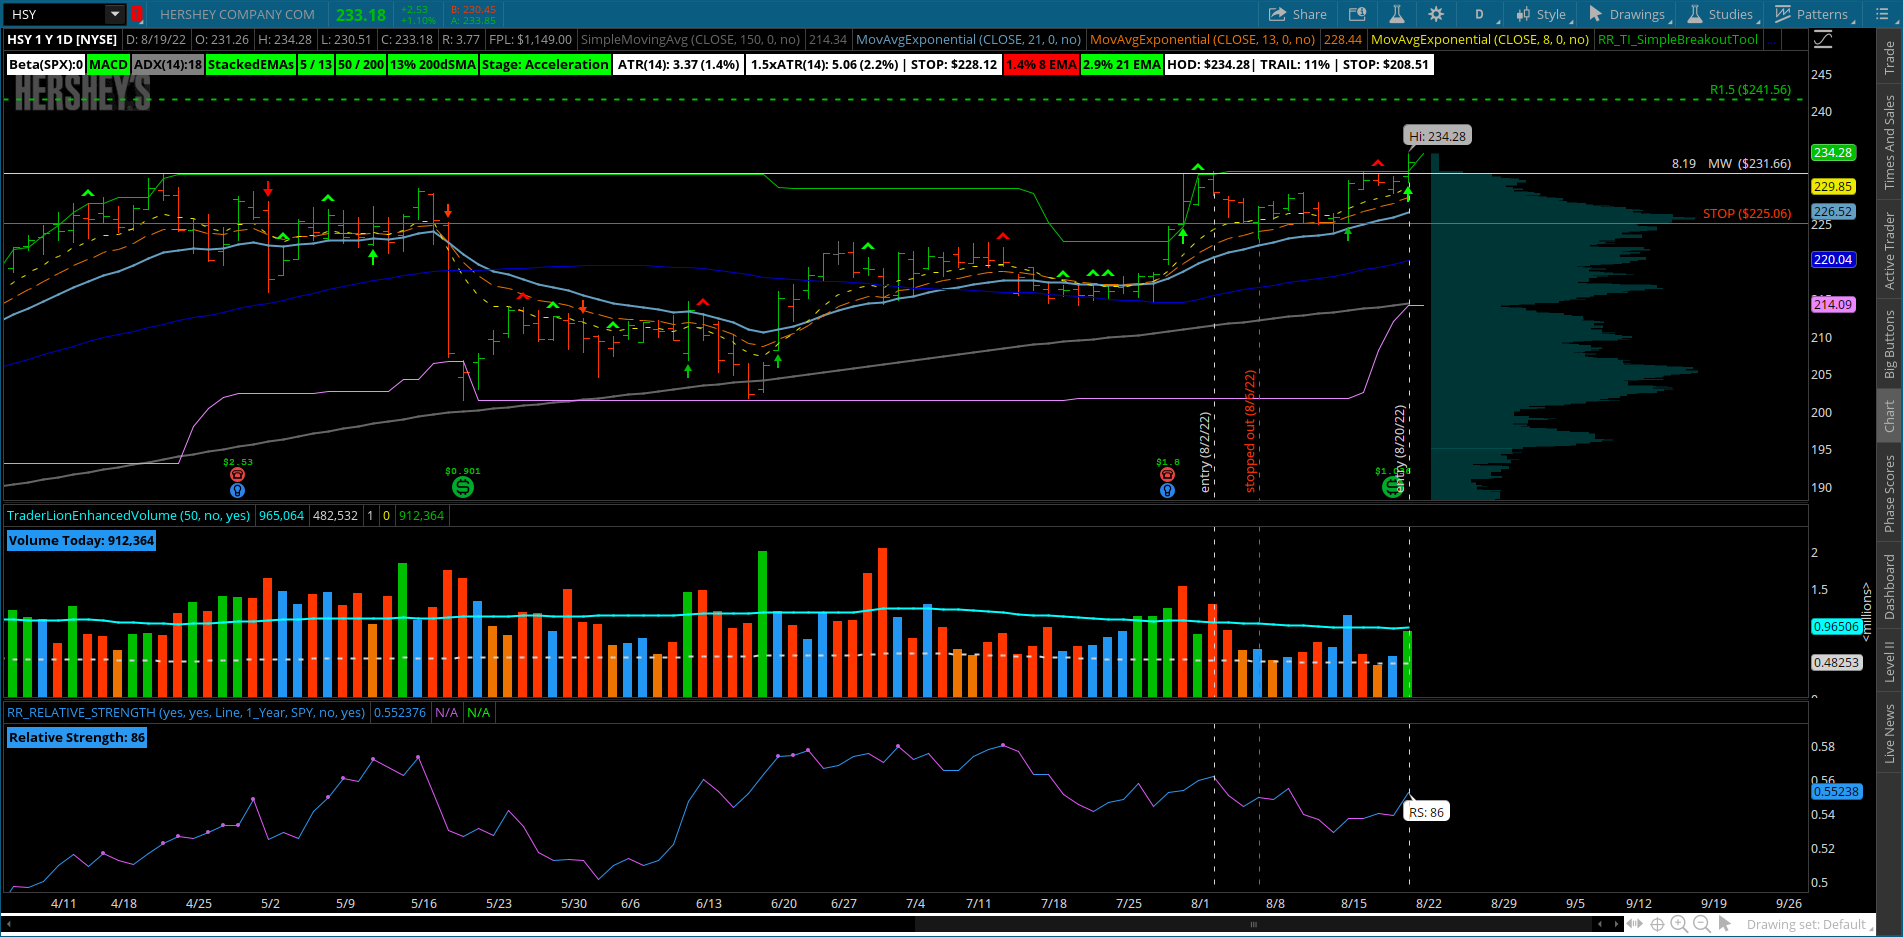Click the Relative Strength: 86 label
1903x937 pixels.
77,737
